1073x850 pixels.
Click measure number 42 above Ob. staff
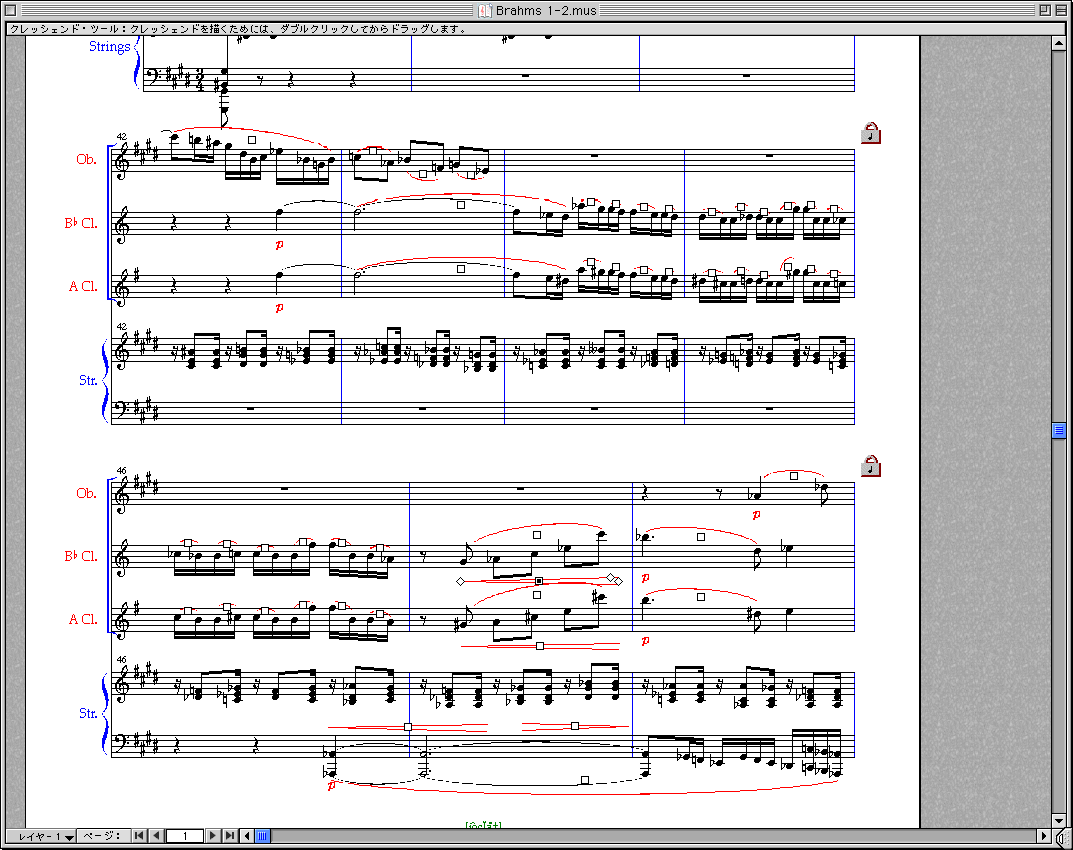coord(122,137)
